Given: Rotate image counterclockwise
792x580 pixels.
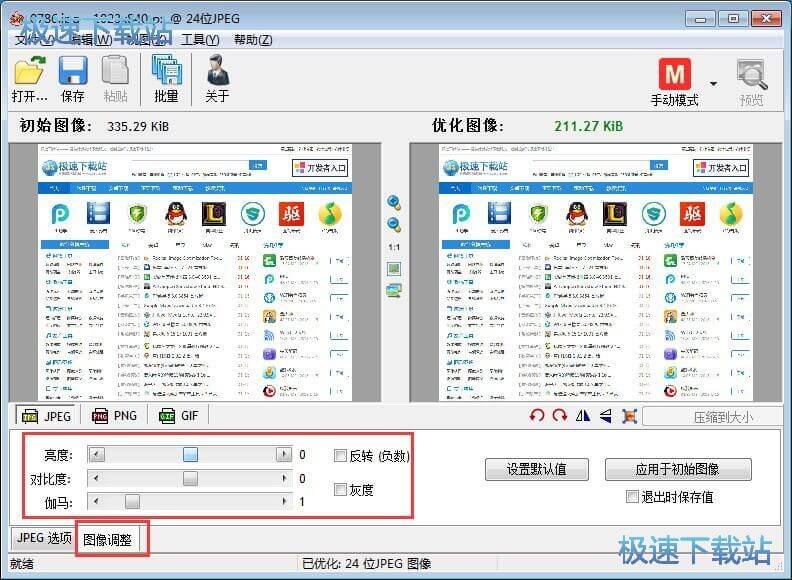Looking at the screenshot, I should tap(537, 416).
